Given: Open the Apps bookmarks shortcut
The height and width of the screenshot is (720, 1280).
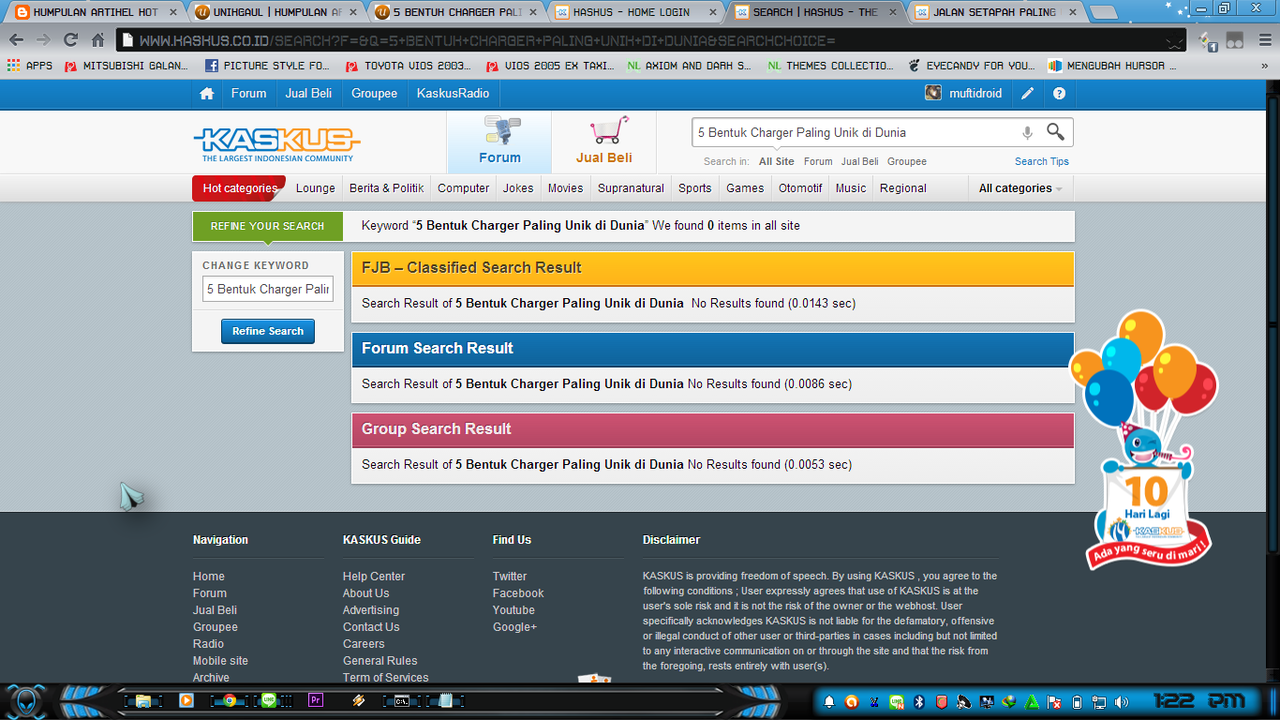Looking at the screenshot, I should point(29,65).
